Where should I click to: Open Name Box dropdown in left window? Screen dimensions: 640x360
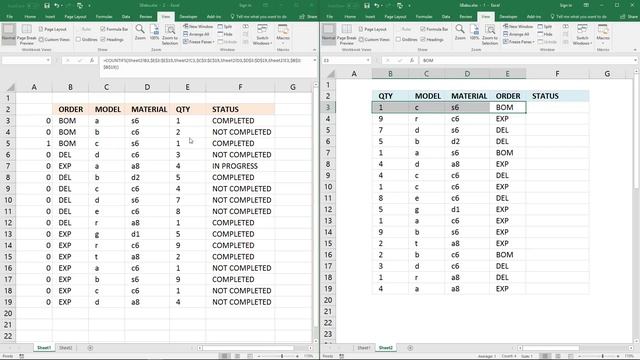click(x=48, y=60)
